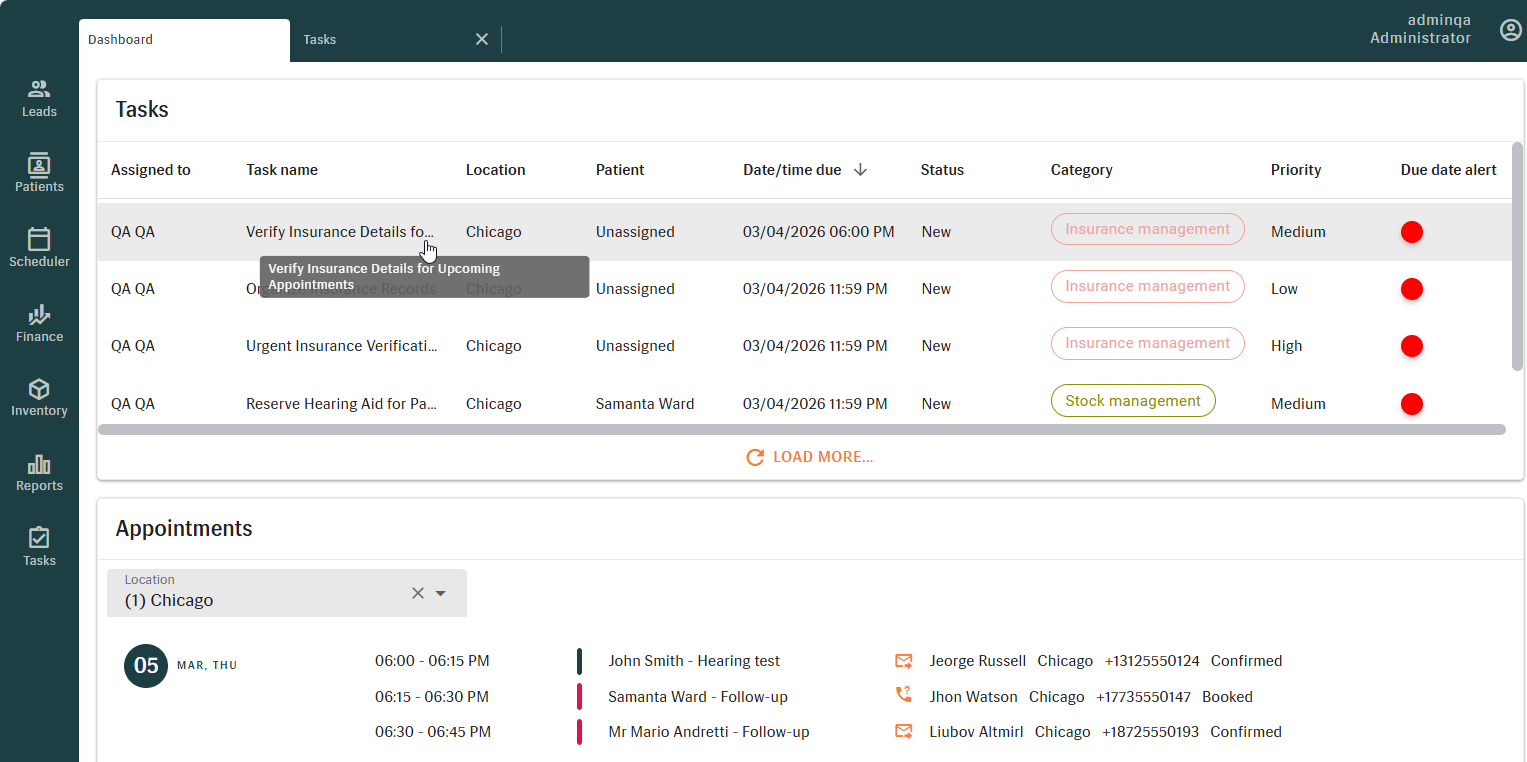Clear the Chicago location filter
This screenshot has height=762, width=1527.
point(418,593)
